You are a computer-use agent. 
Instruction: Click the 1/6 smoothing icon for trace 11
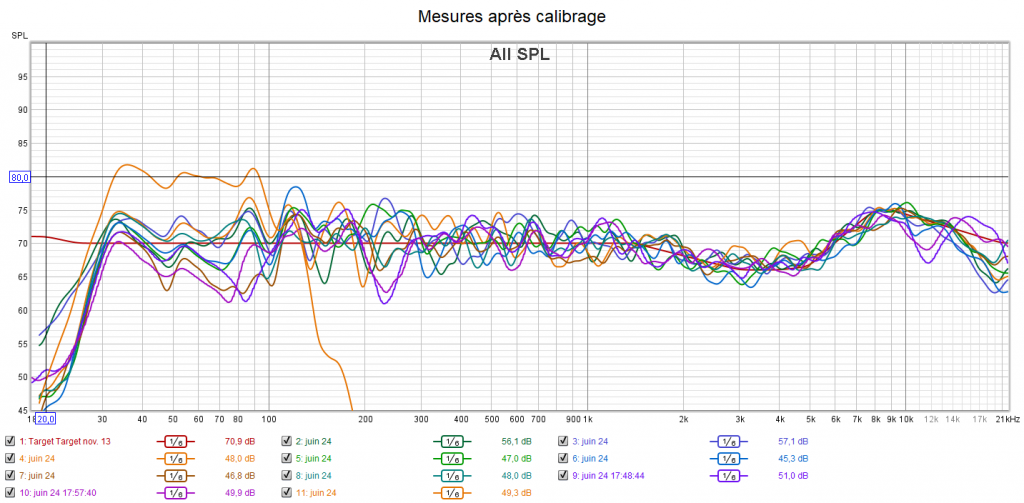pos(451,492)
